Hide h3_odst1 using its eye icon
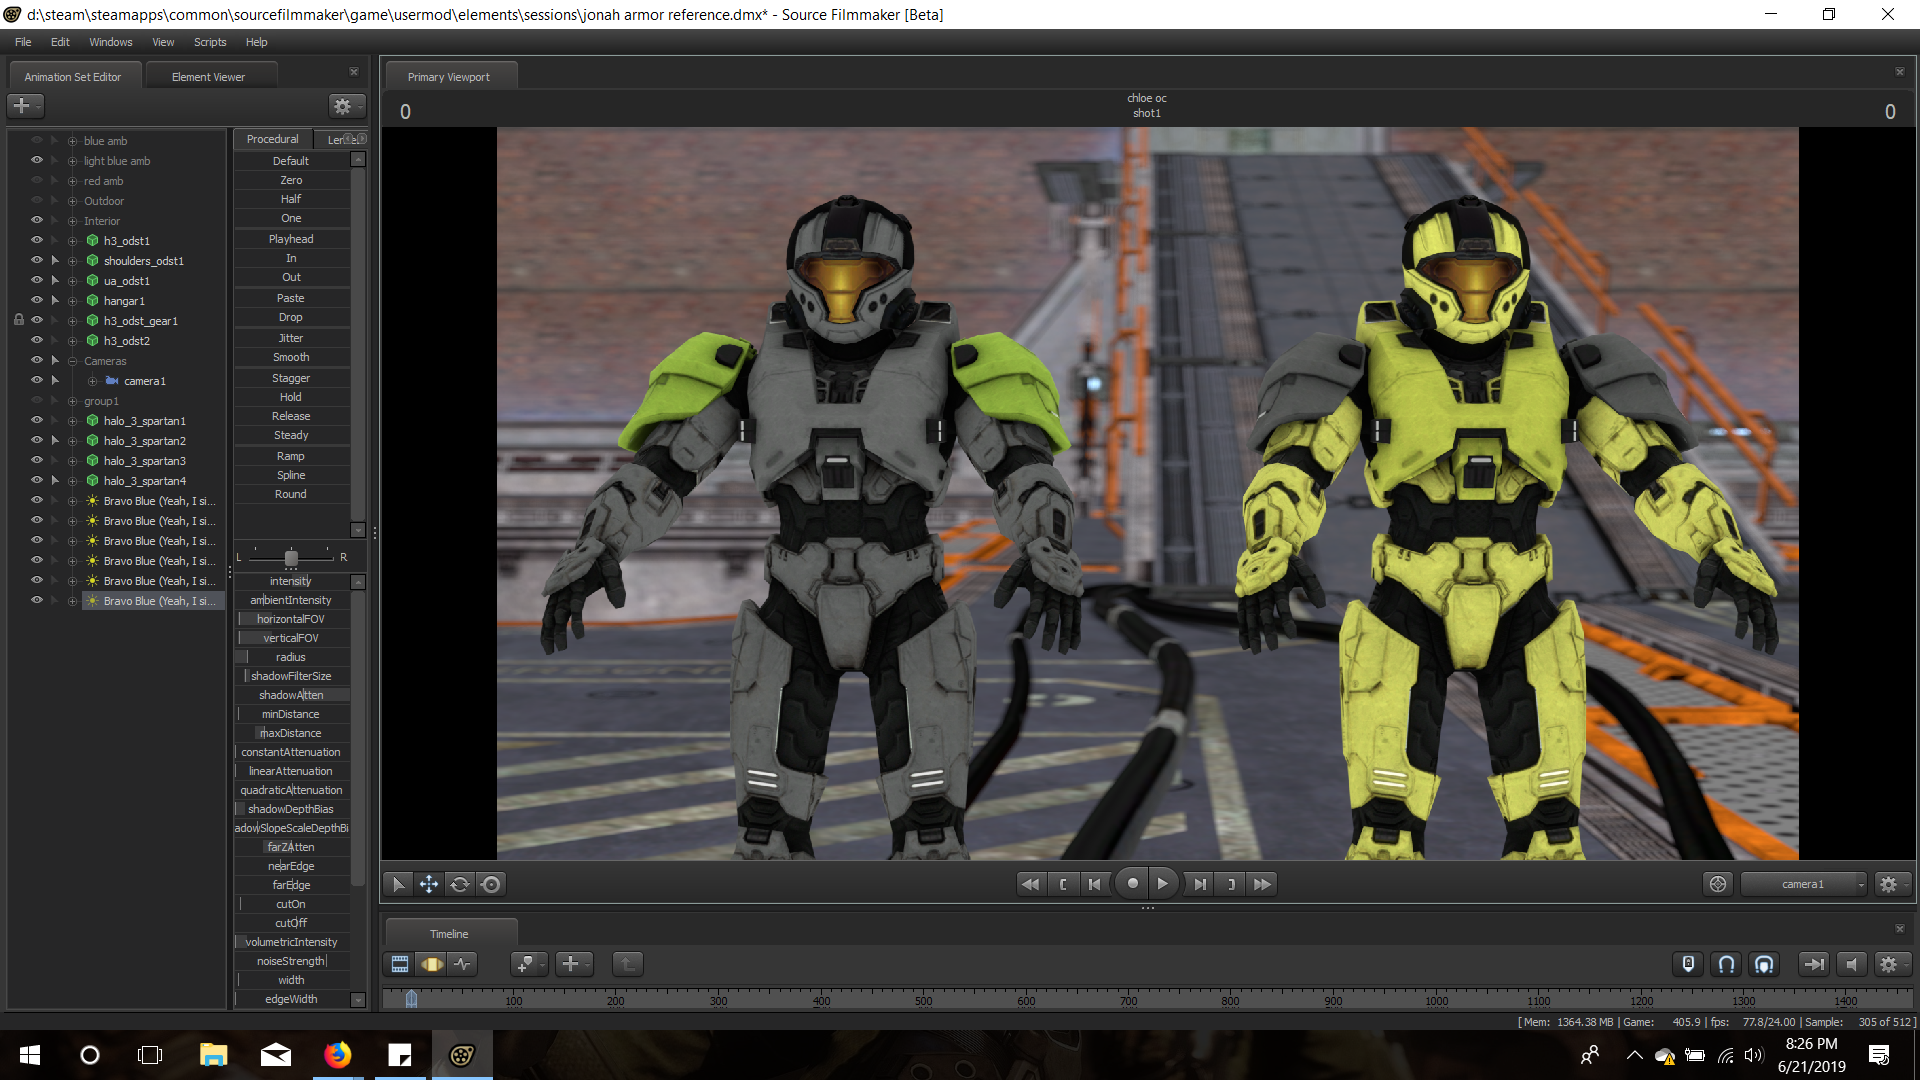 (37, 240)
